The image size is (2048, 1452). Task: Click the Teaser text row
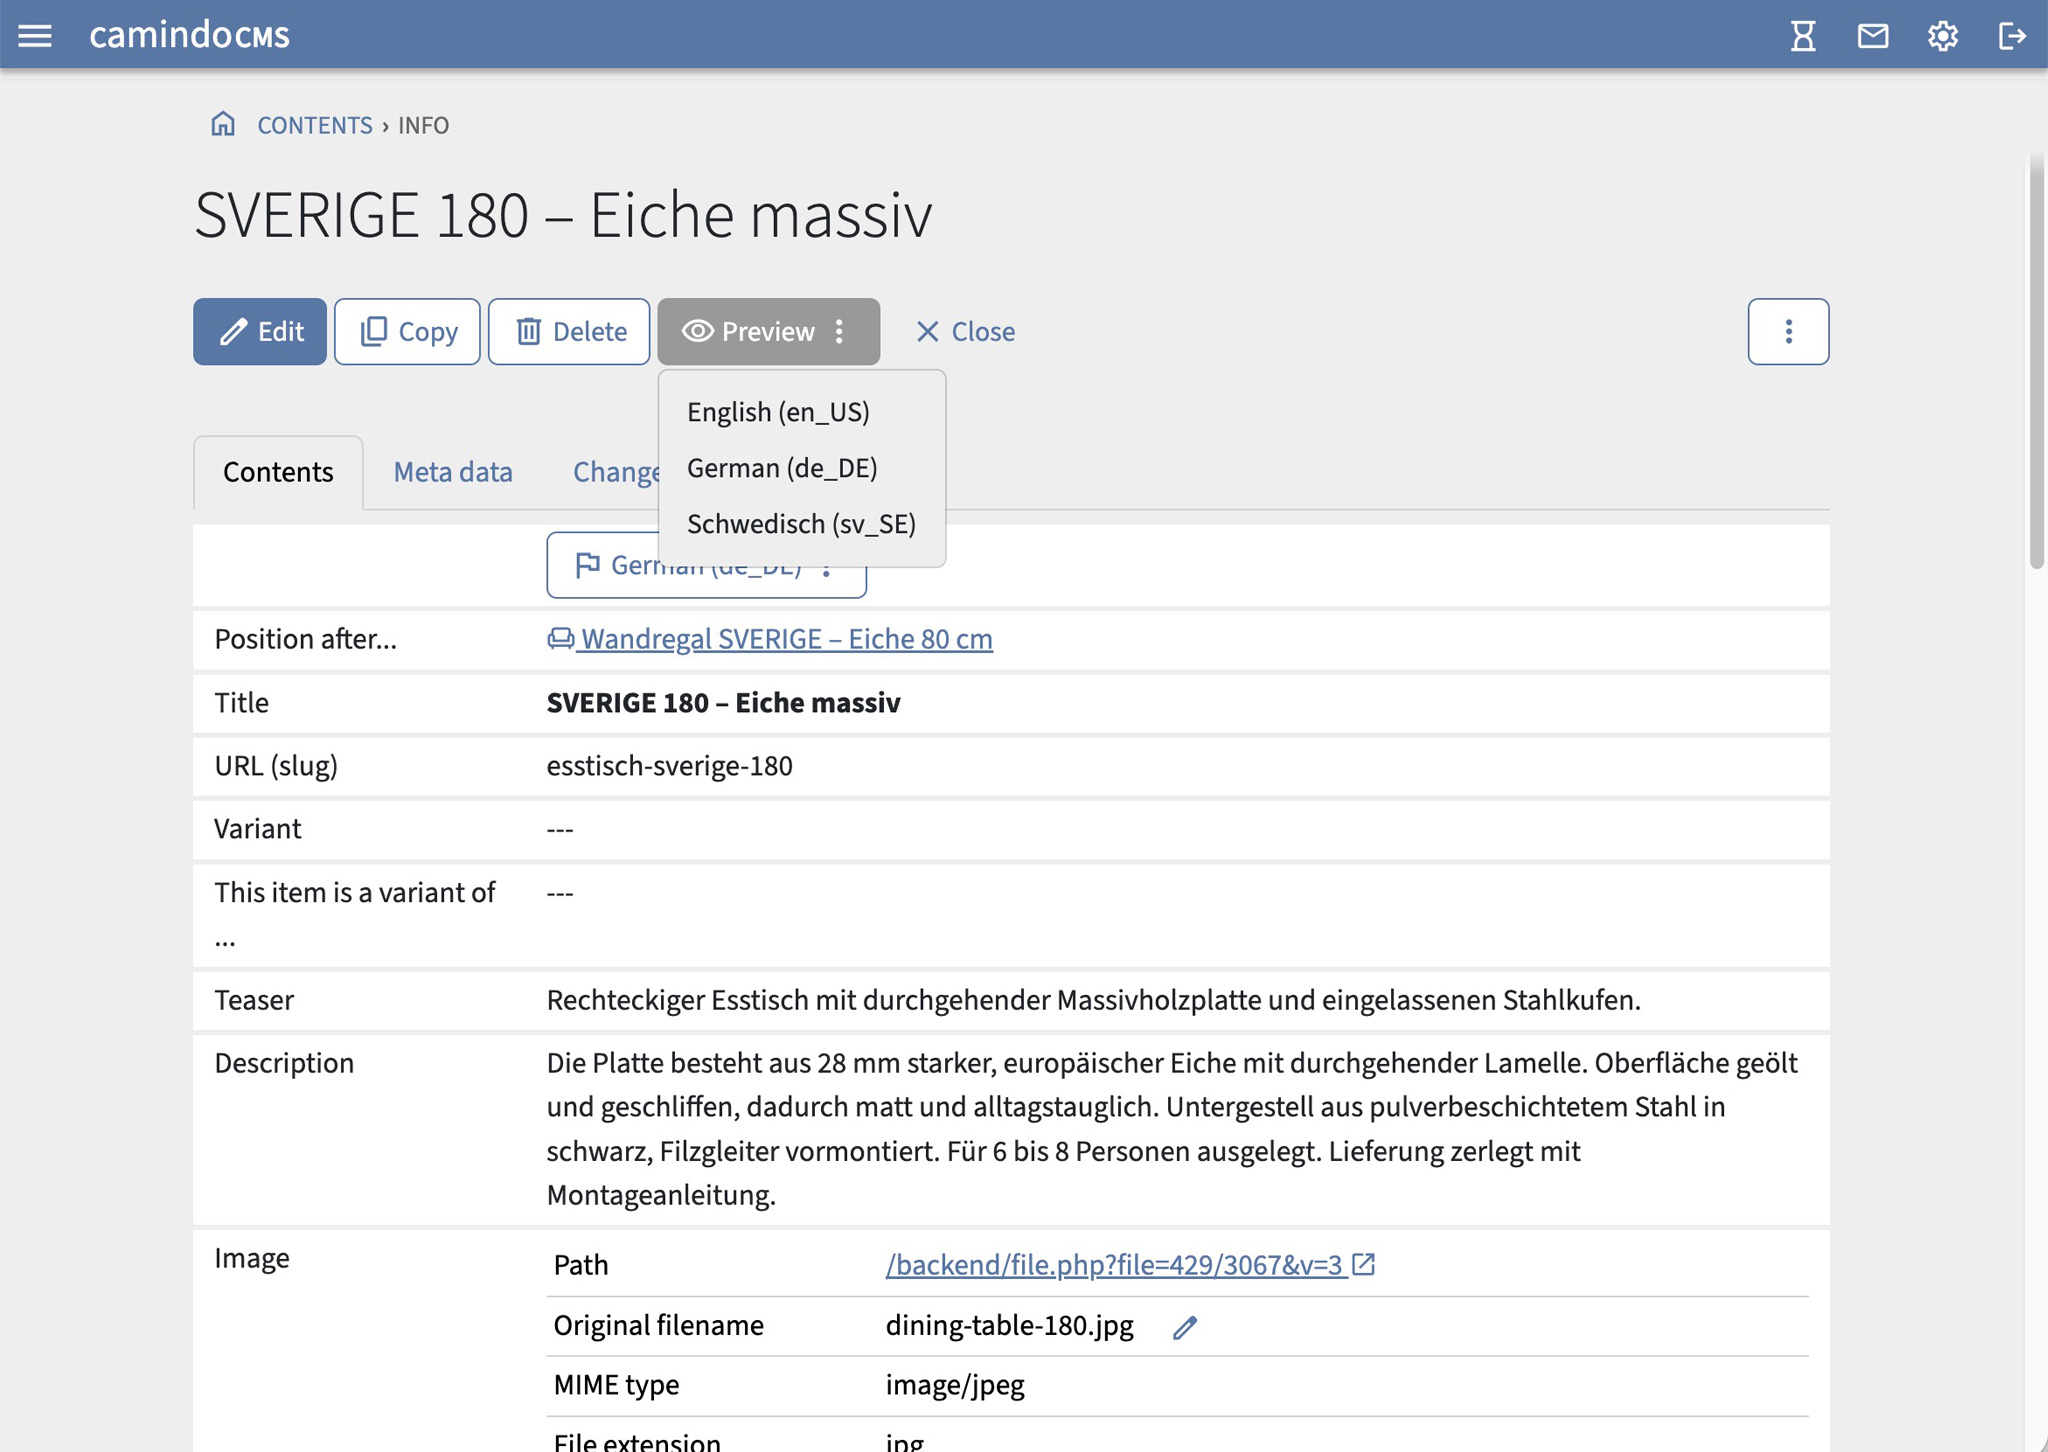(x=1011, y=1000)
